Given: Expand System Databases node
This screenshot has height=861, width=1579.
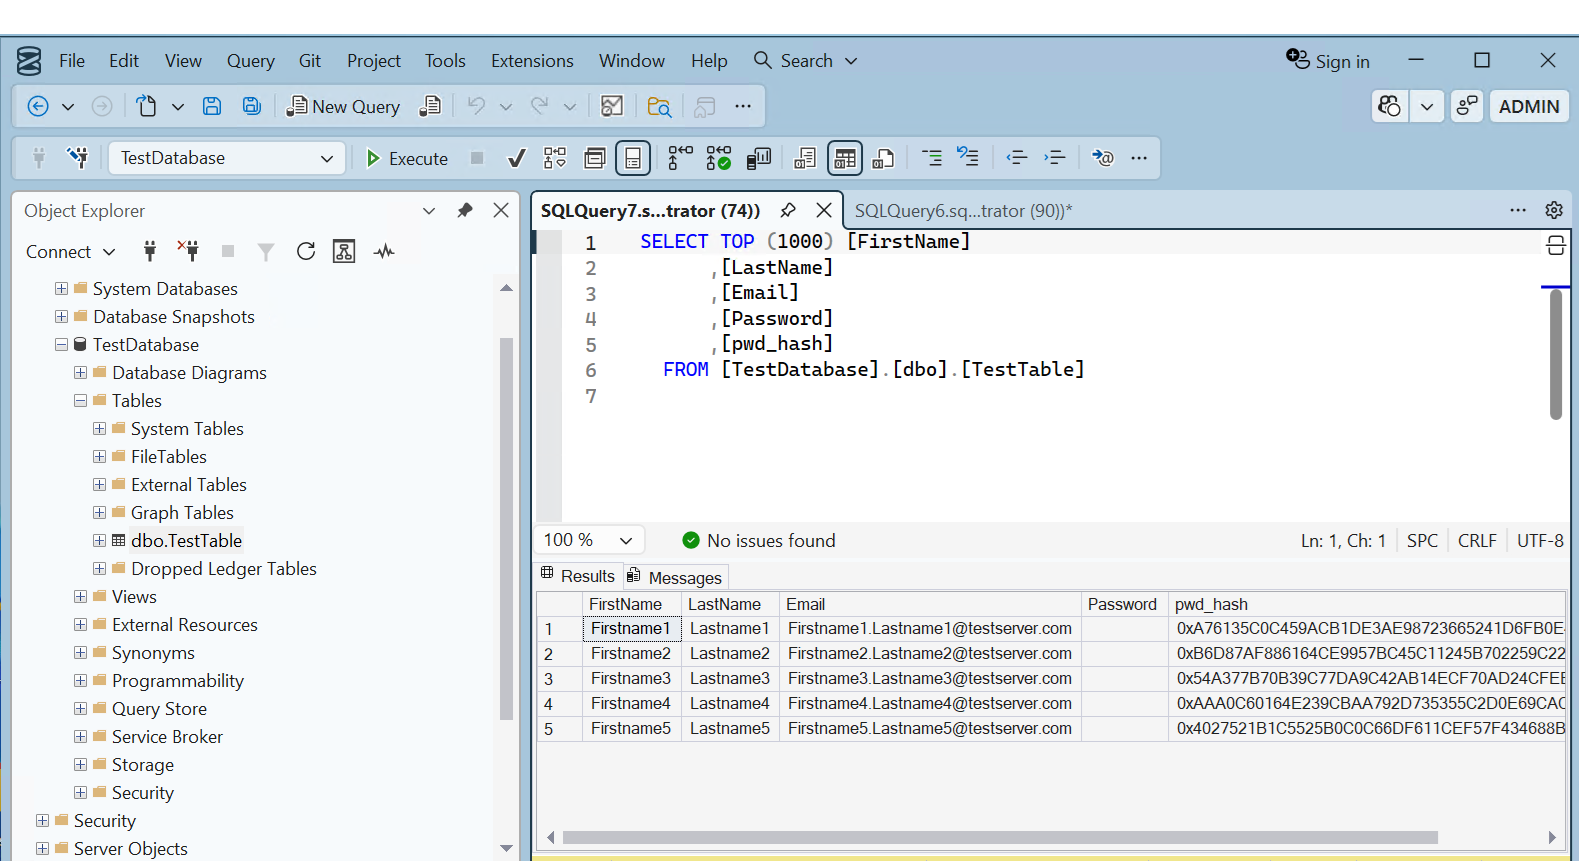Looking at the screenshot, I should tap(61, 288).
